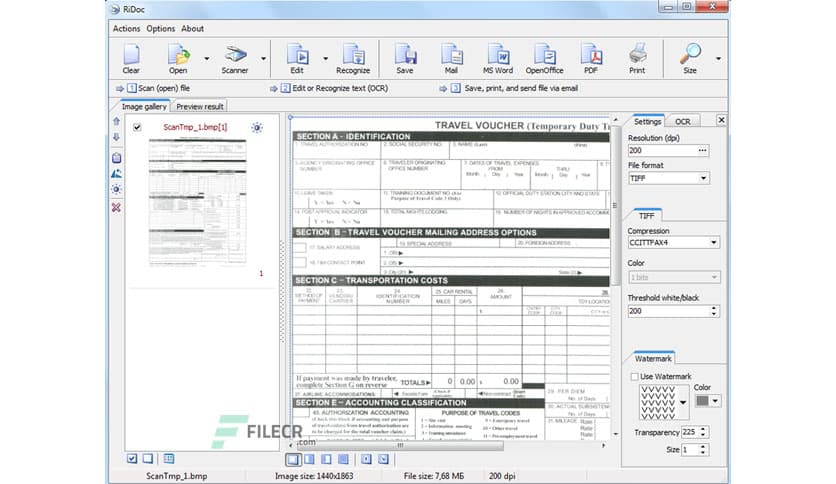The width and height of the screenshot is (836, 484).
Task: Export to OpenOffice icon
Action: (x=544, y=58)
